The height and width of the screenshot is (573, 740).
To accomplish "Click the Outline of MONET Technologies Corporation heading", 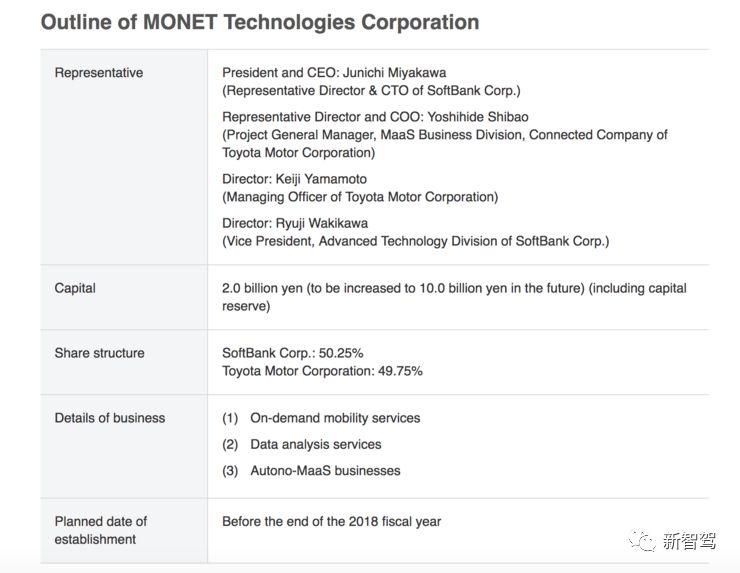I will pyautogui.click(x=259, y=22).
